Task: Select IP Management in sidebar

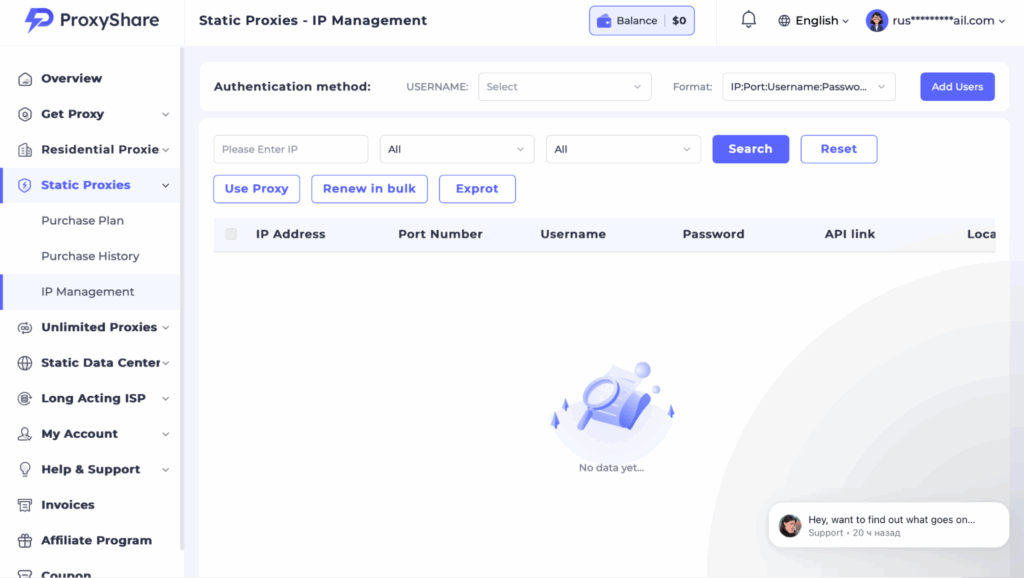Action: (x=88, y=292)
